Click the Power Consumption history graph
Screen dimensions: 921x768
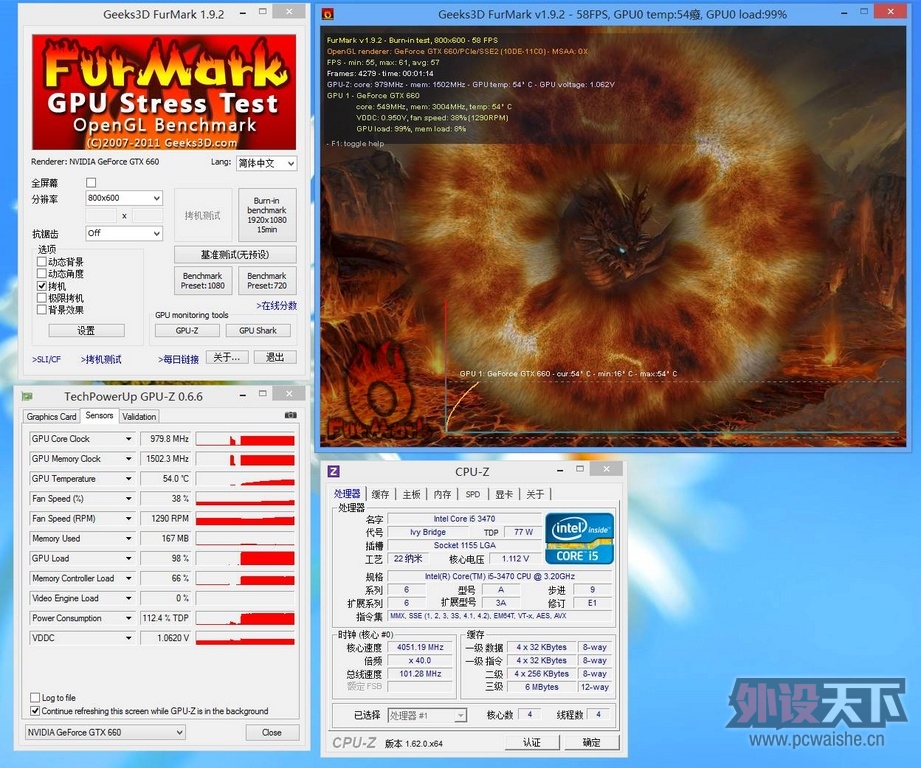[245, 618]
